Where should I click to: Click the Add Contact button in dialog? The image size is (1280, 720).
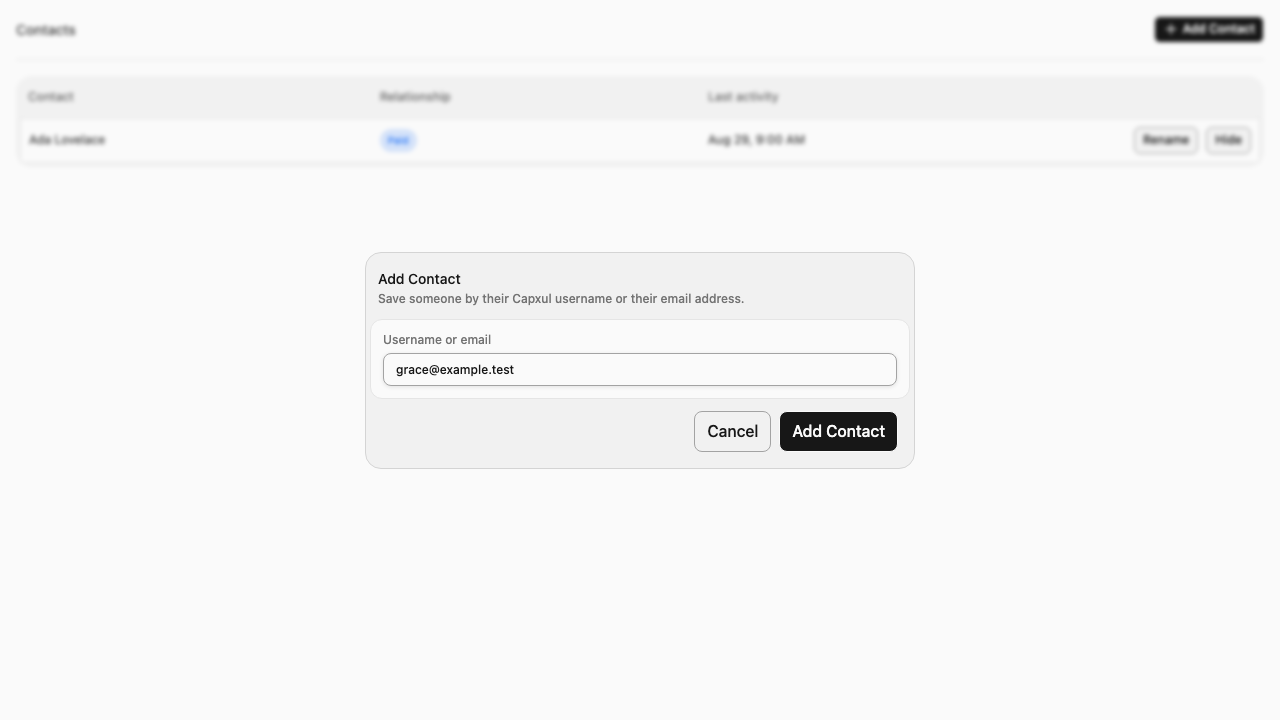838,431
